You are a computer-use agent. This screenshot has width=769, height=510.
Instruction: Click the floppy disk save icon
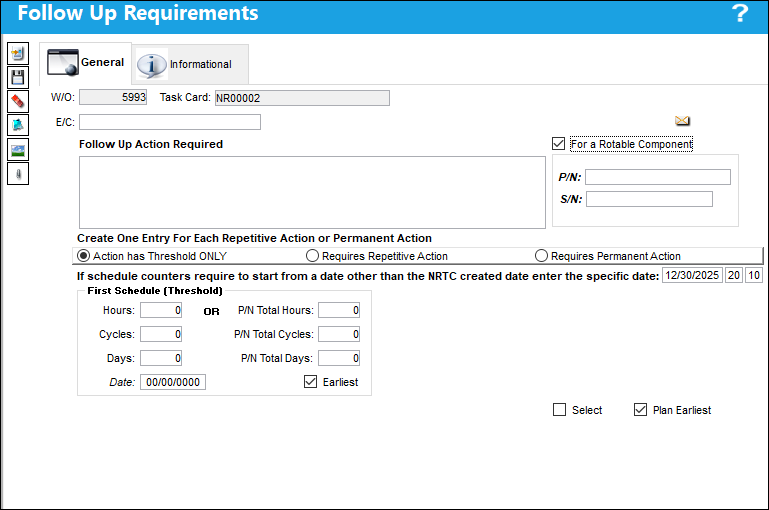point(18,77)
